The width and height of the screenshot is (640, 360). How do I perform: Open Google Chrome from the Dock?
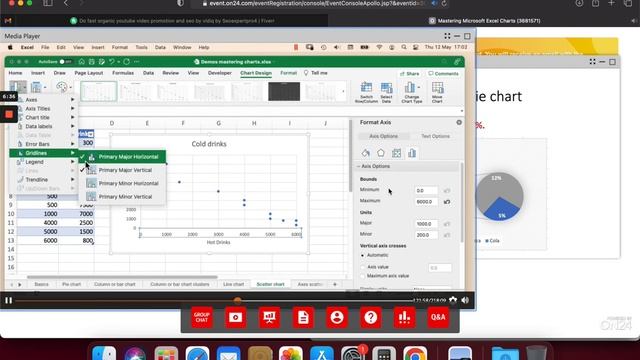(415, 353)
